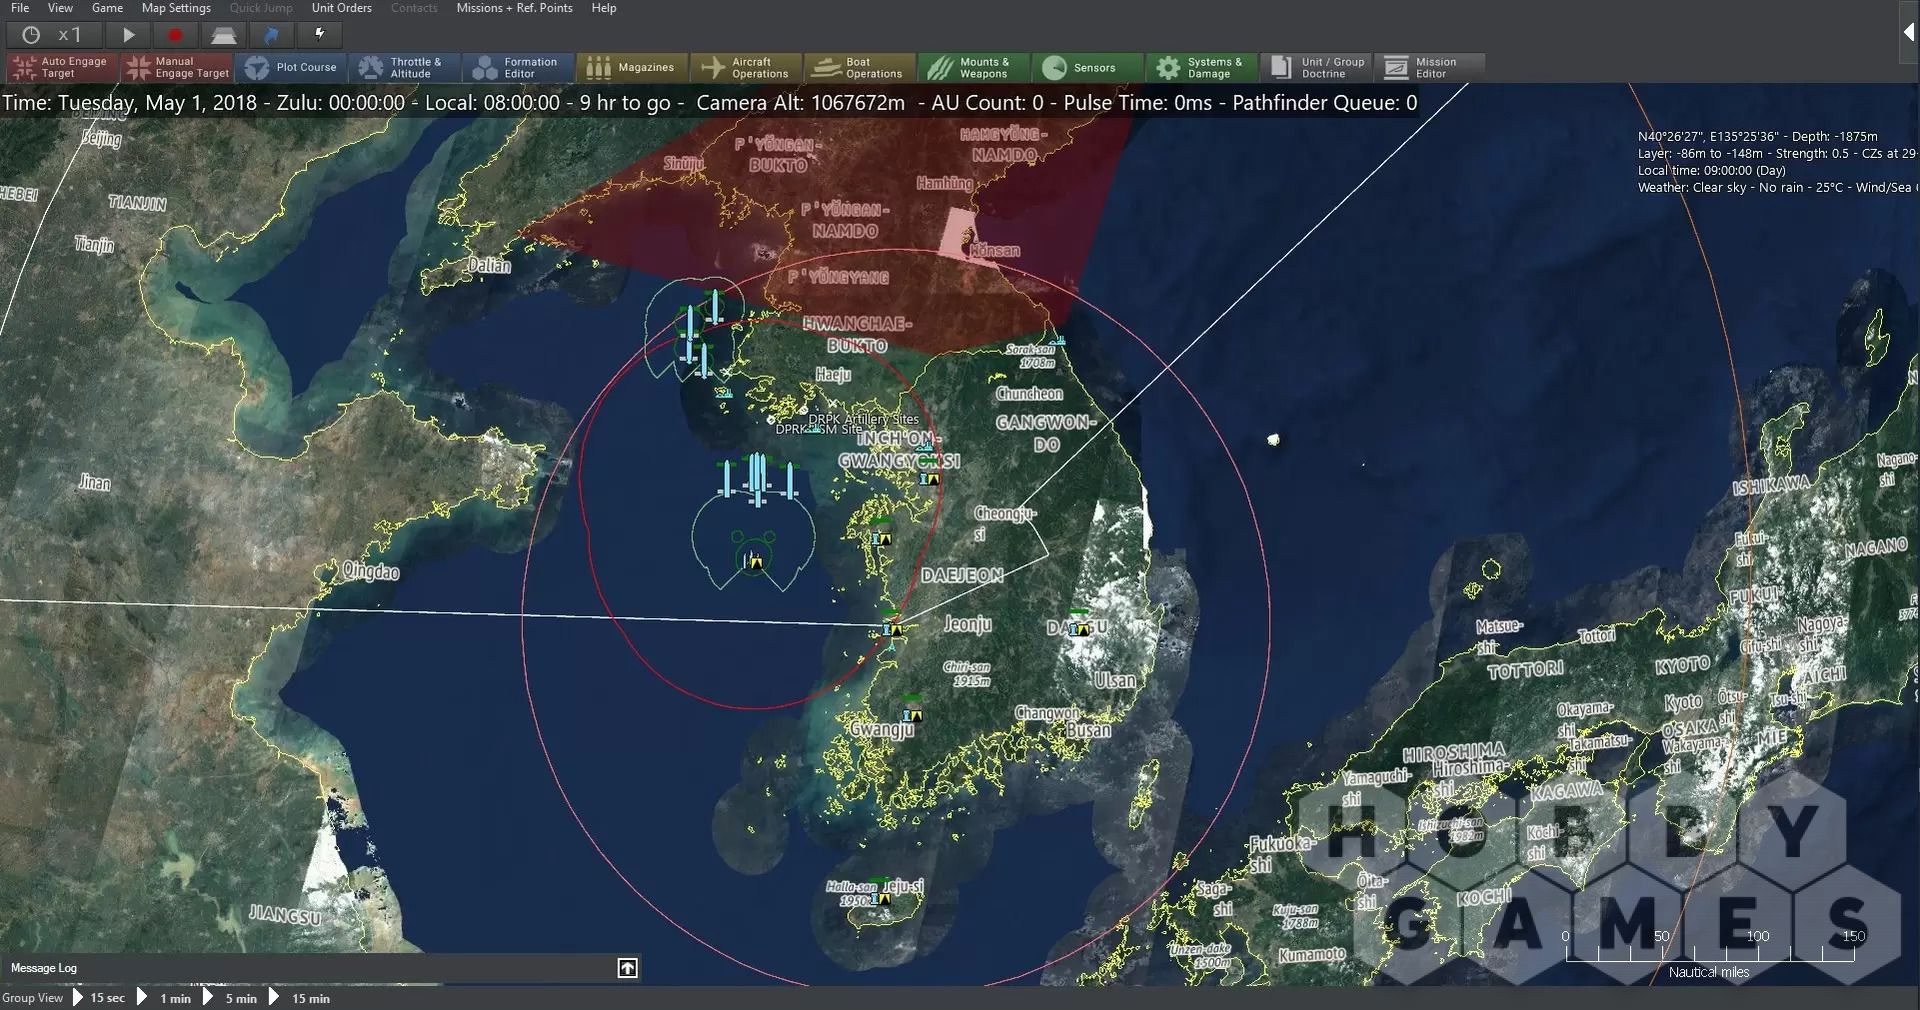Select the airbase icon at Daegu
Image resolution: width=1920 pixels, height=1010 pixels.
[1078, 628]
